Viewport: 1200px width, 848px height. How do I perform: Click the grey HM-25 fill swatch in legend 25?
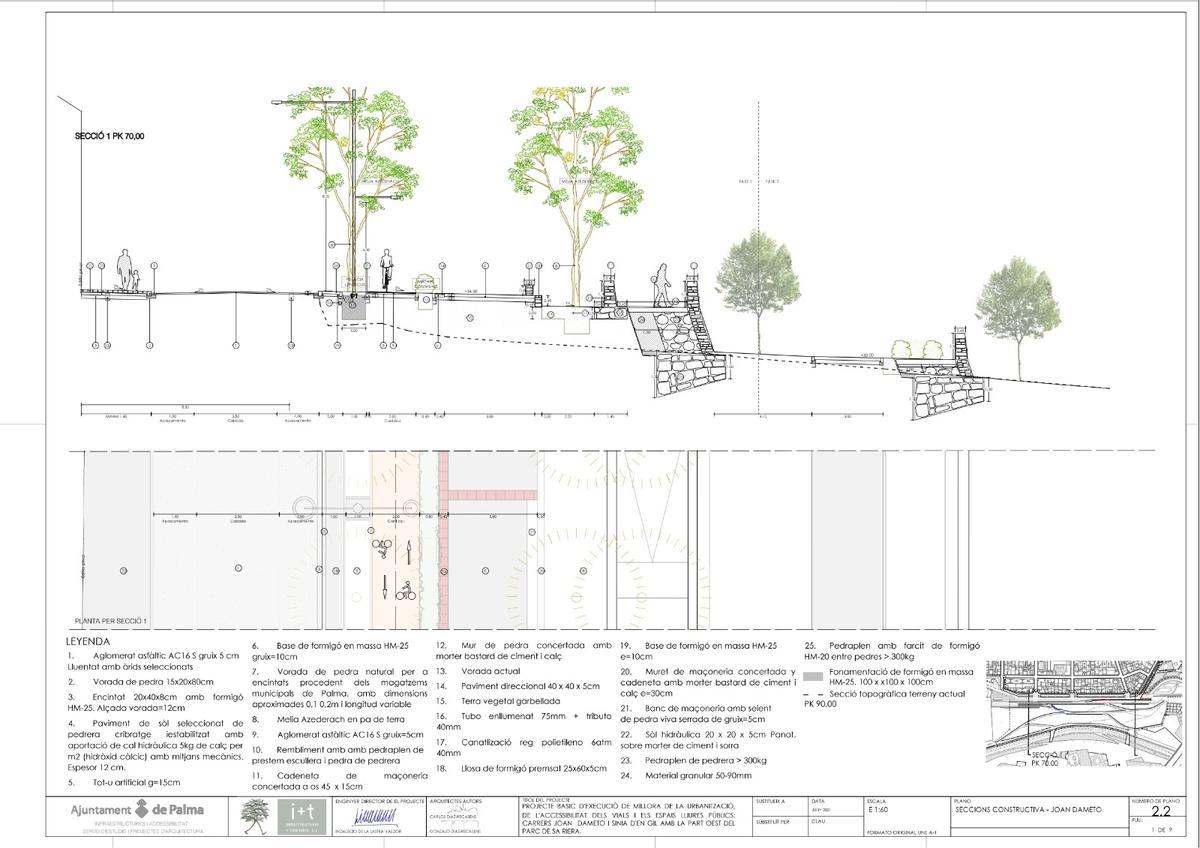click(814, 677)
